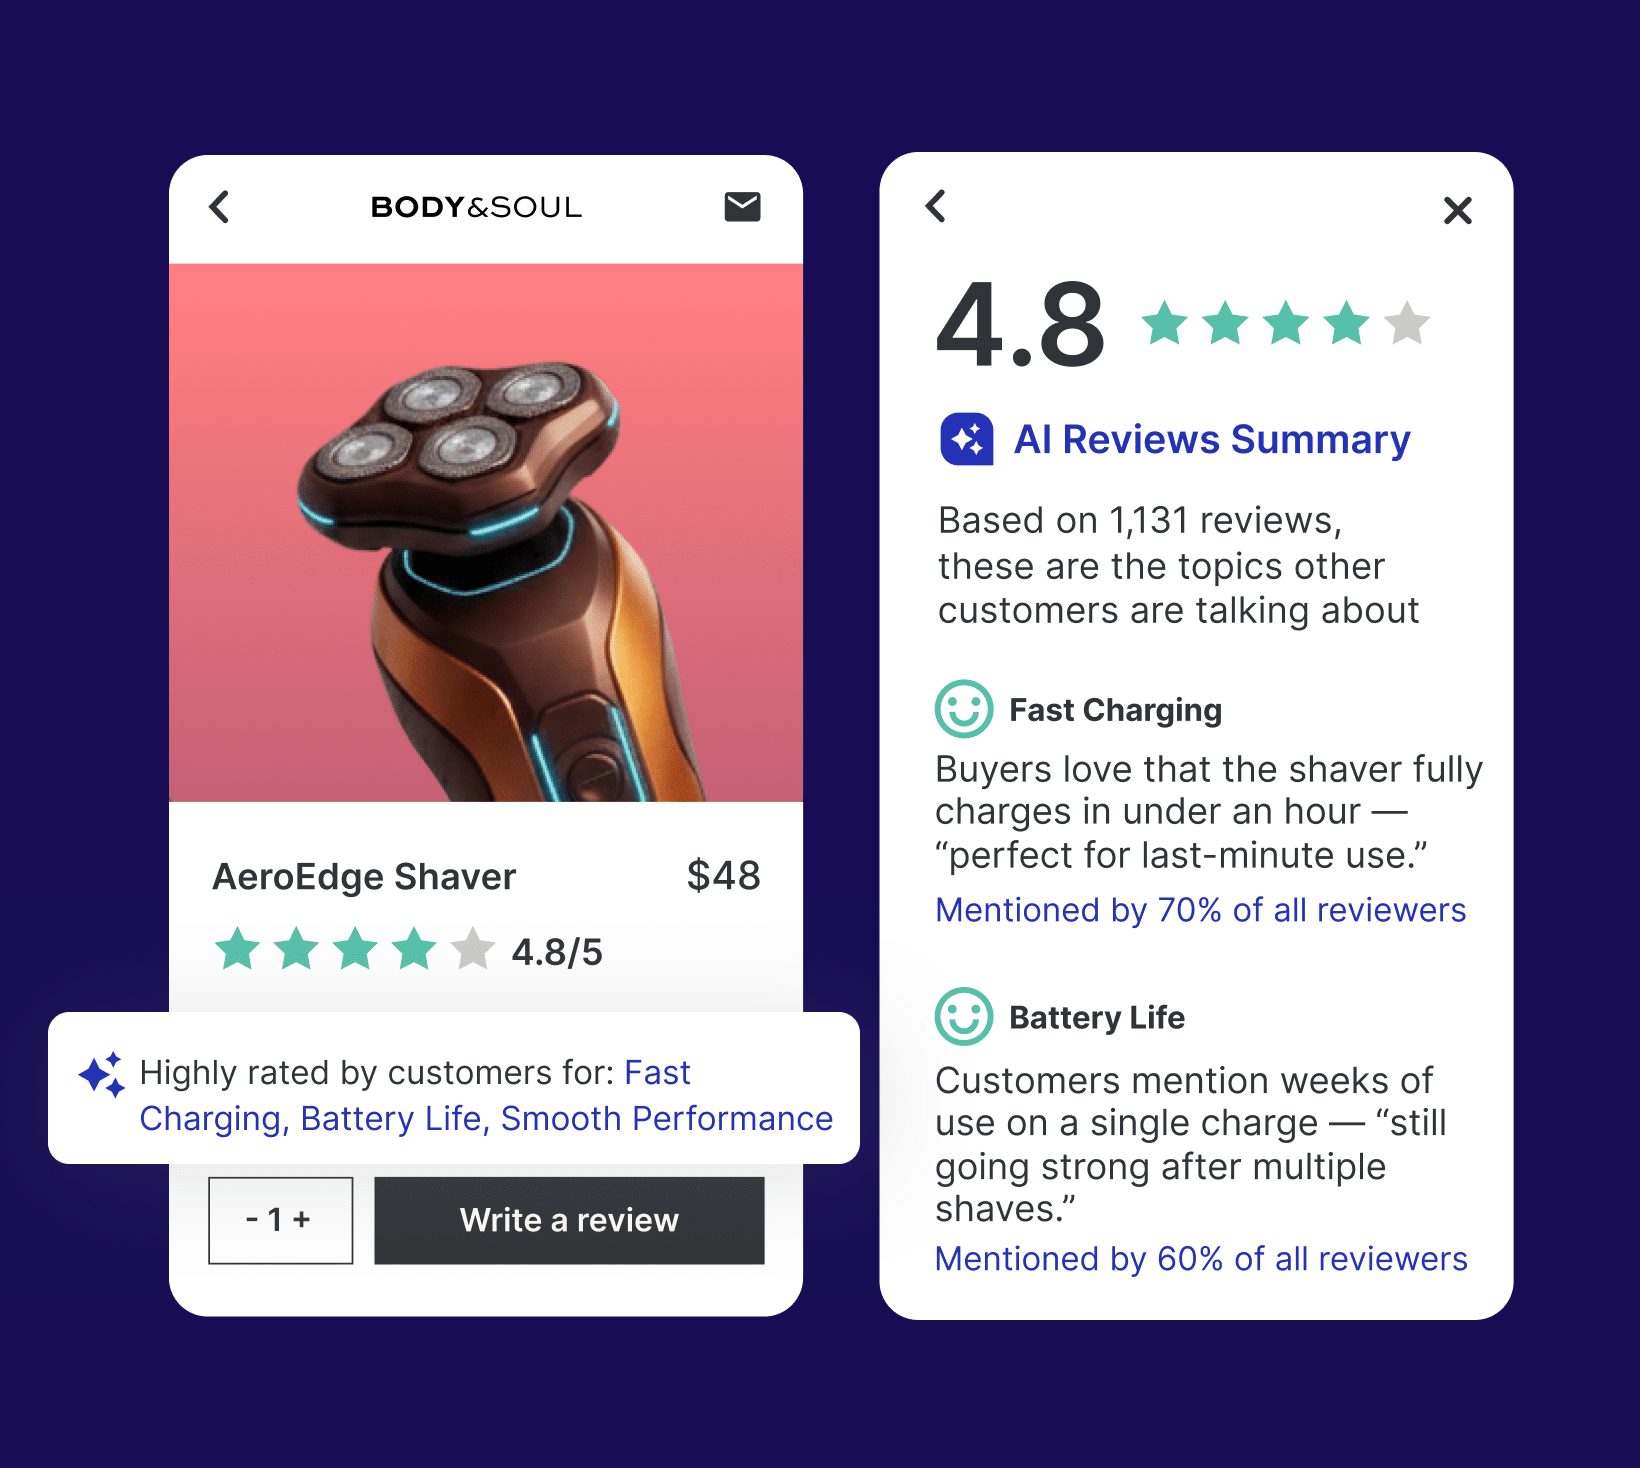1640x1468 pixels.
Task: Click Mentioned by 60% of all reviewers
Action: point(1201,1259)
